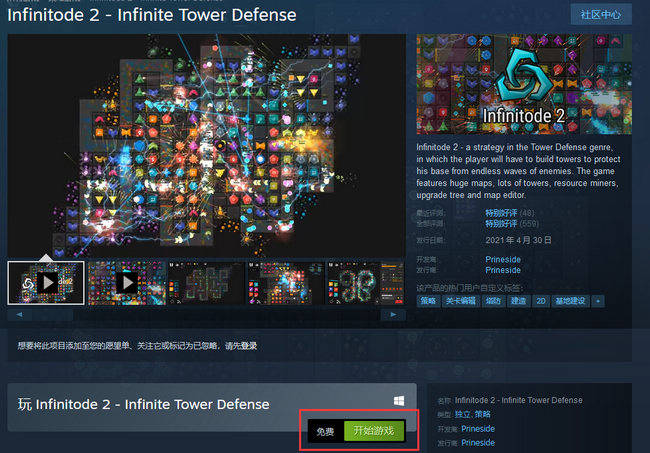The width and height of the screenshot is (650, 453).
Task: Click the Windows platform icon
Action: click(399, 401)
